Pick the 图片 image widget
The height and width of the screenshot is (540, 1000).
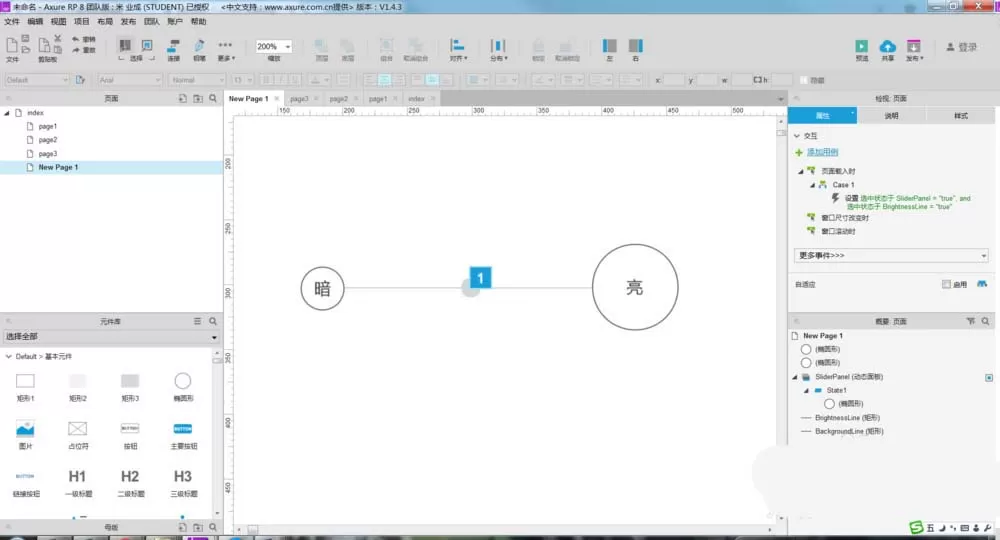[25, 435]
